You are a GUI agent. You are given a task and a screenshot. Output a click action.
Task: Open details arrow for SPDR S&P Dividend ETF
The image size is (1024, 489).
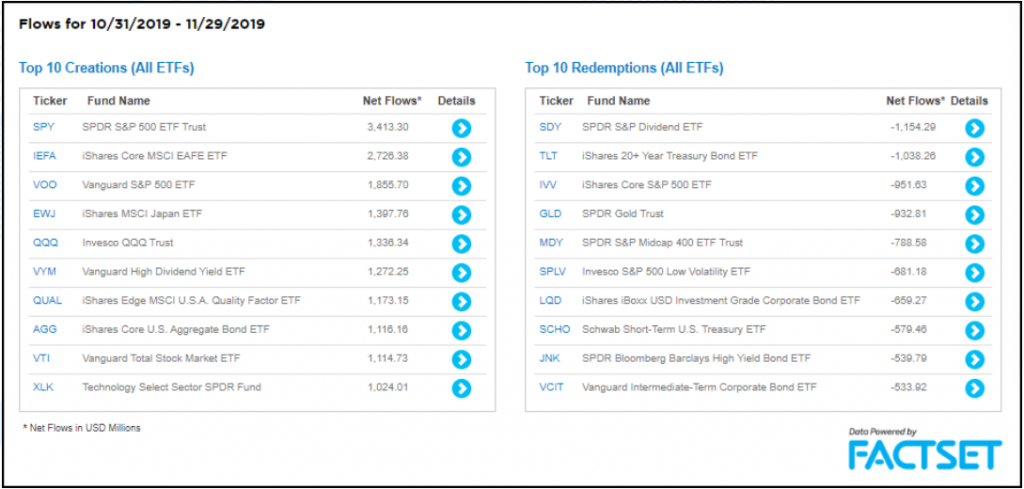(x=974, y=128)
